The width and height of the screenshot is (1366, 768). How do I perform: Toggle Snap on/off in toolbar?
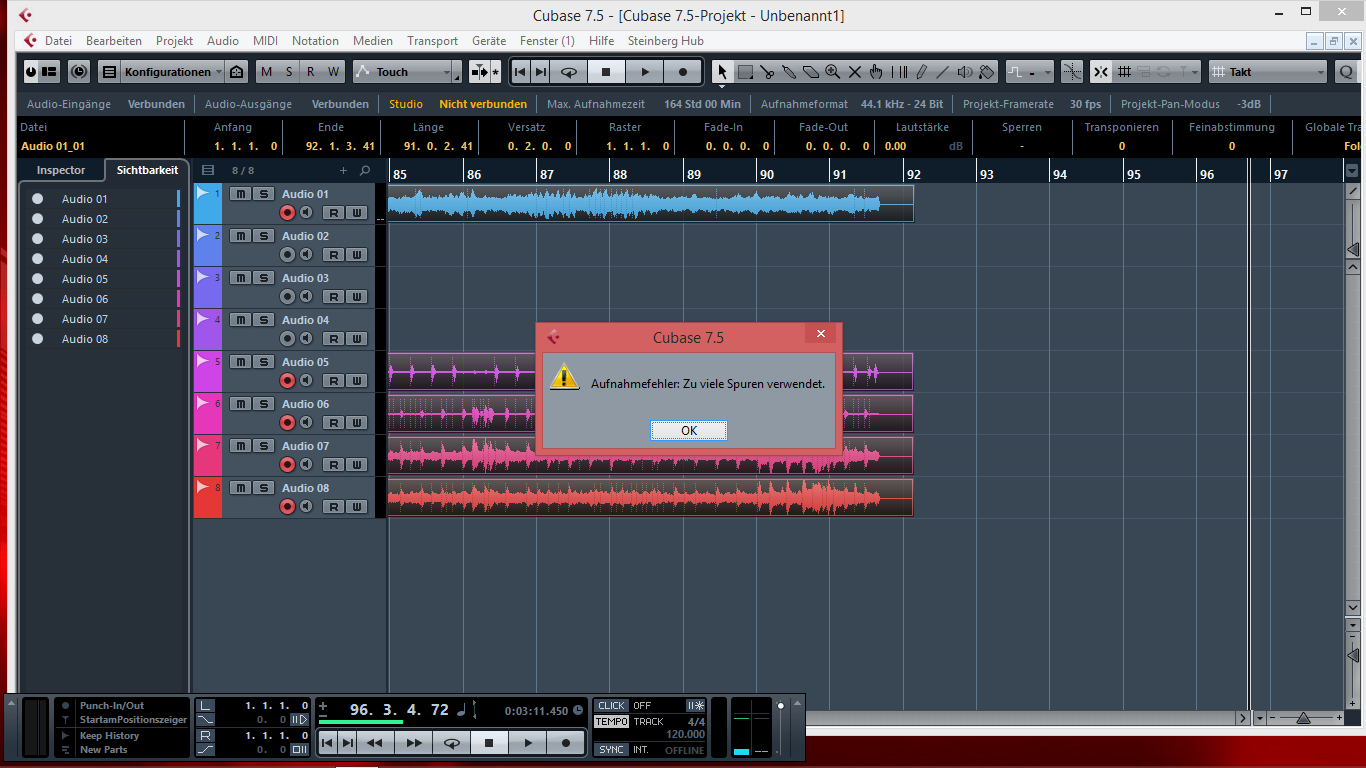[1100, 72]
